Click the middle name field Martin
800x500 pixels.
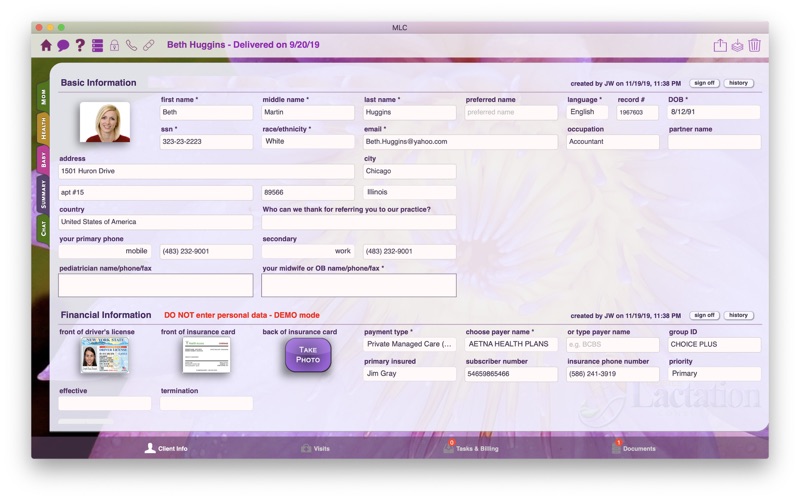click(x=308, y=112)
